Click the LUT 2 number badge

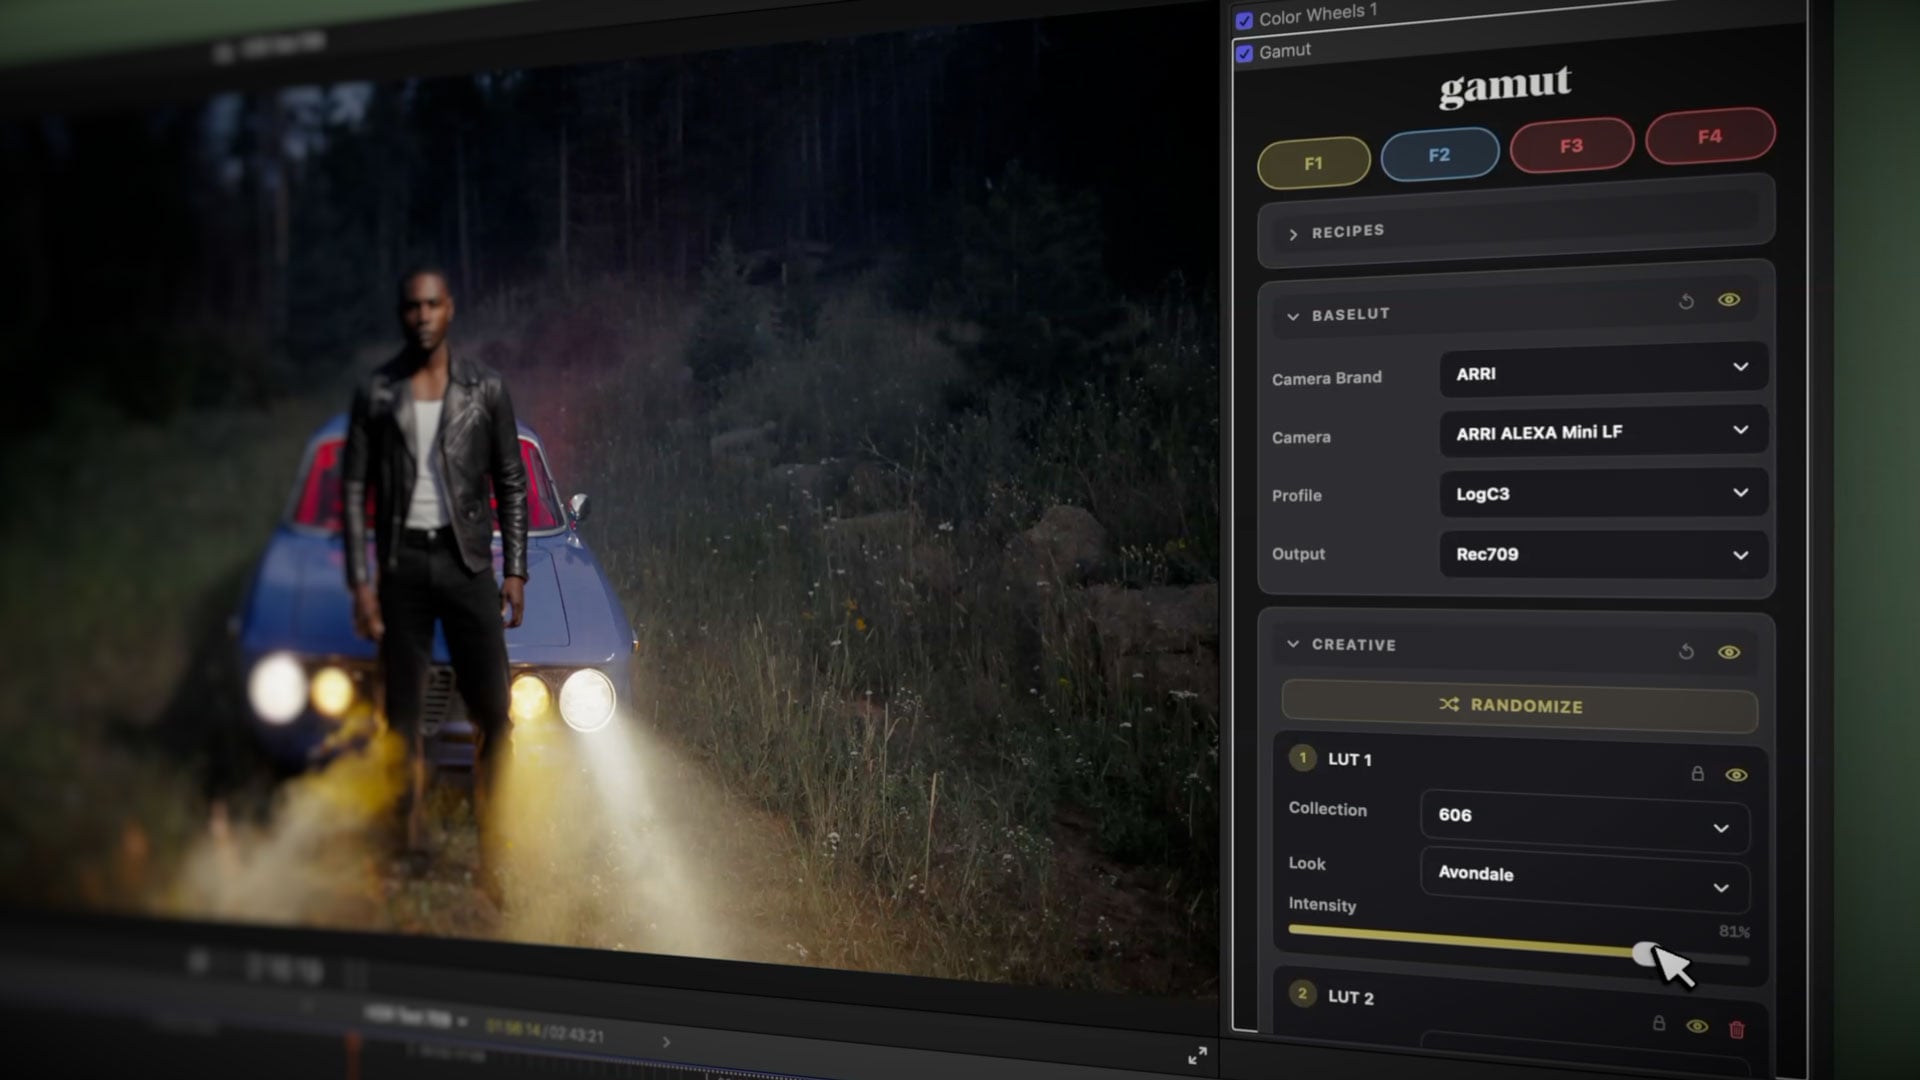1302,994
